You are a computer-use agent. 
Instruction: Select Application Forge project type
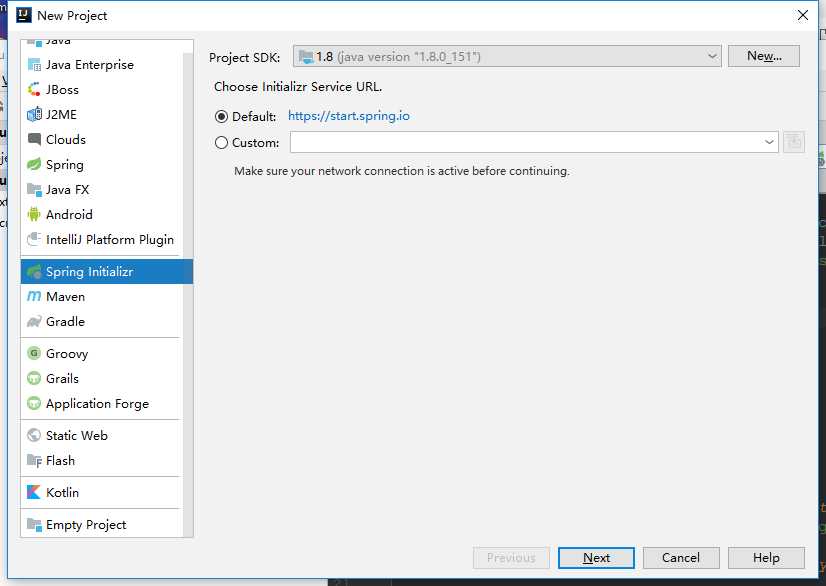102,404
